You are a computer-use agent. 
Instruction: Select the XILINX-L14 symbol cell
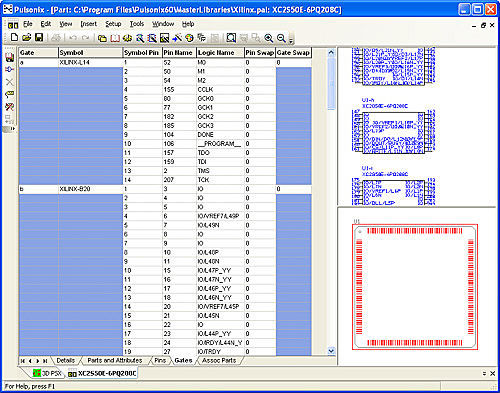click(90, 62)
